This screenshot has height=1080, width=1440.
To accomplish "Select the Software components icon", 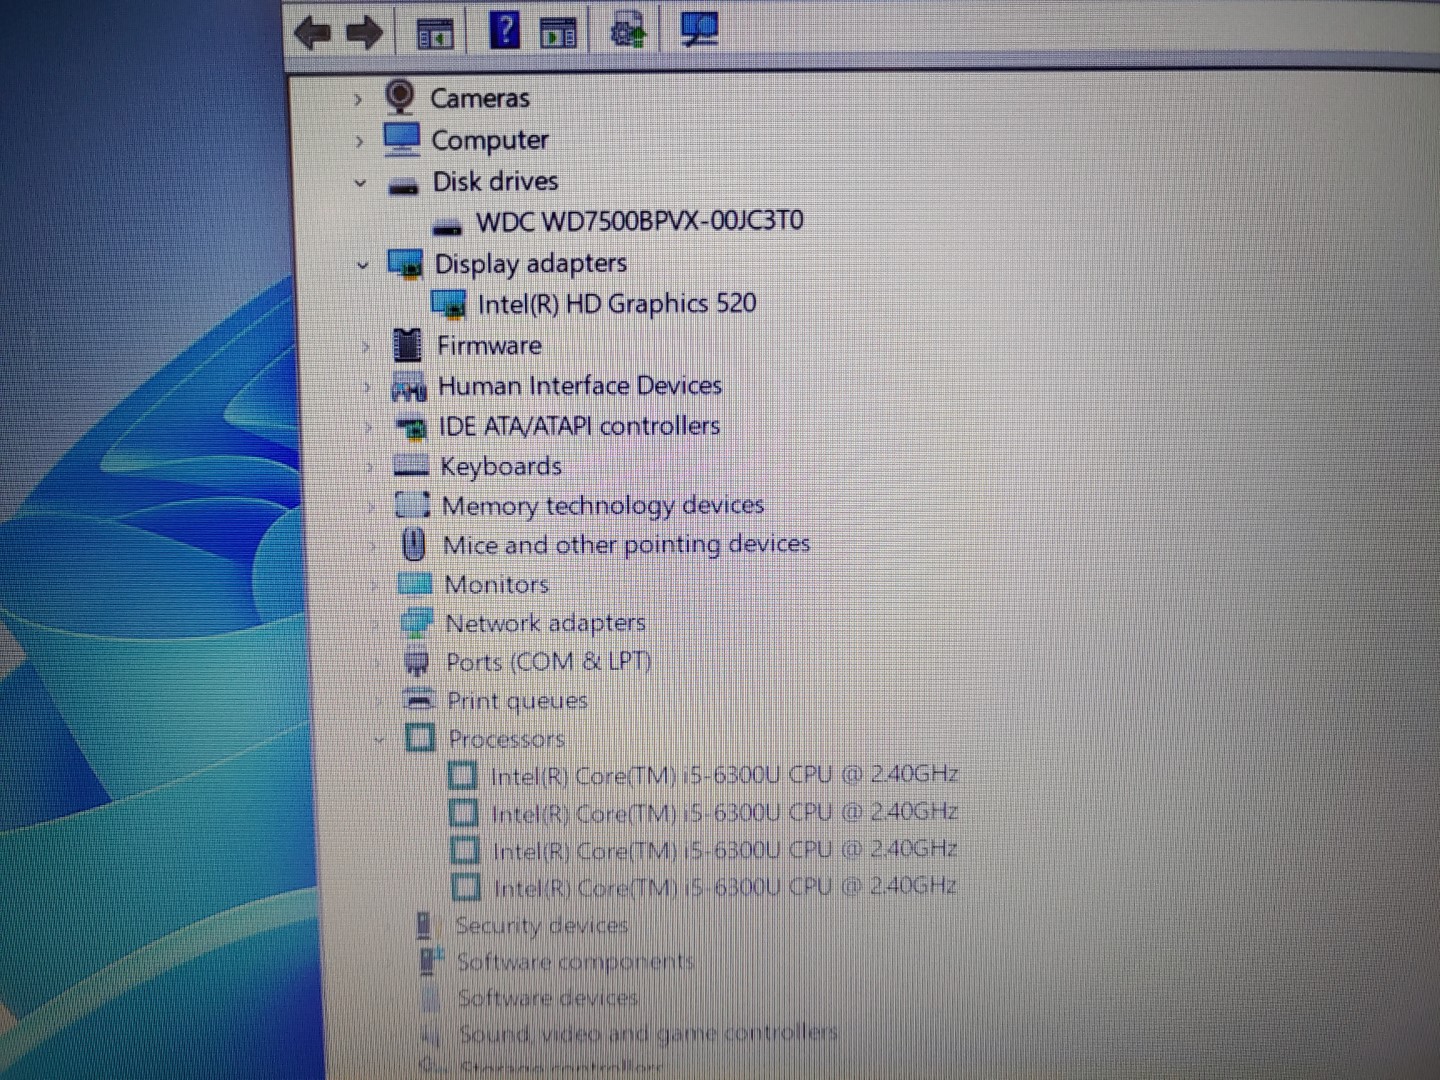I will coord(430,961).
